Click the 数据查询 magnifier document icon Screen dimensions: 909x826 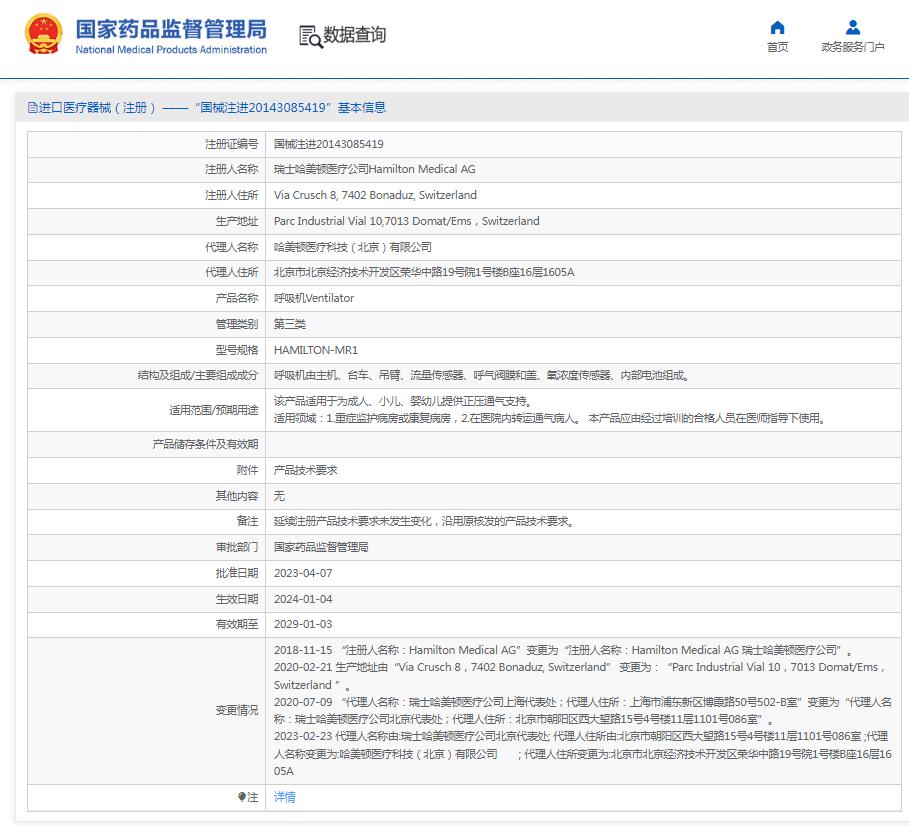310,36
